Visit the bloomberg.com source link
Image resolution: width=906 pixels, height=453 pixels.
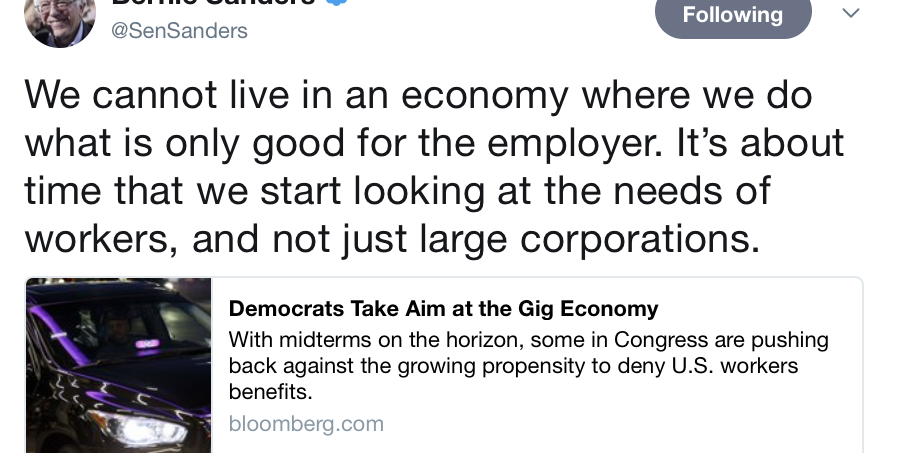pyautogui.click(x=306, y=424)
